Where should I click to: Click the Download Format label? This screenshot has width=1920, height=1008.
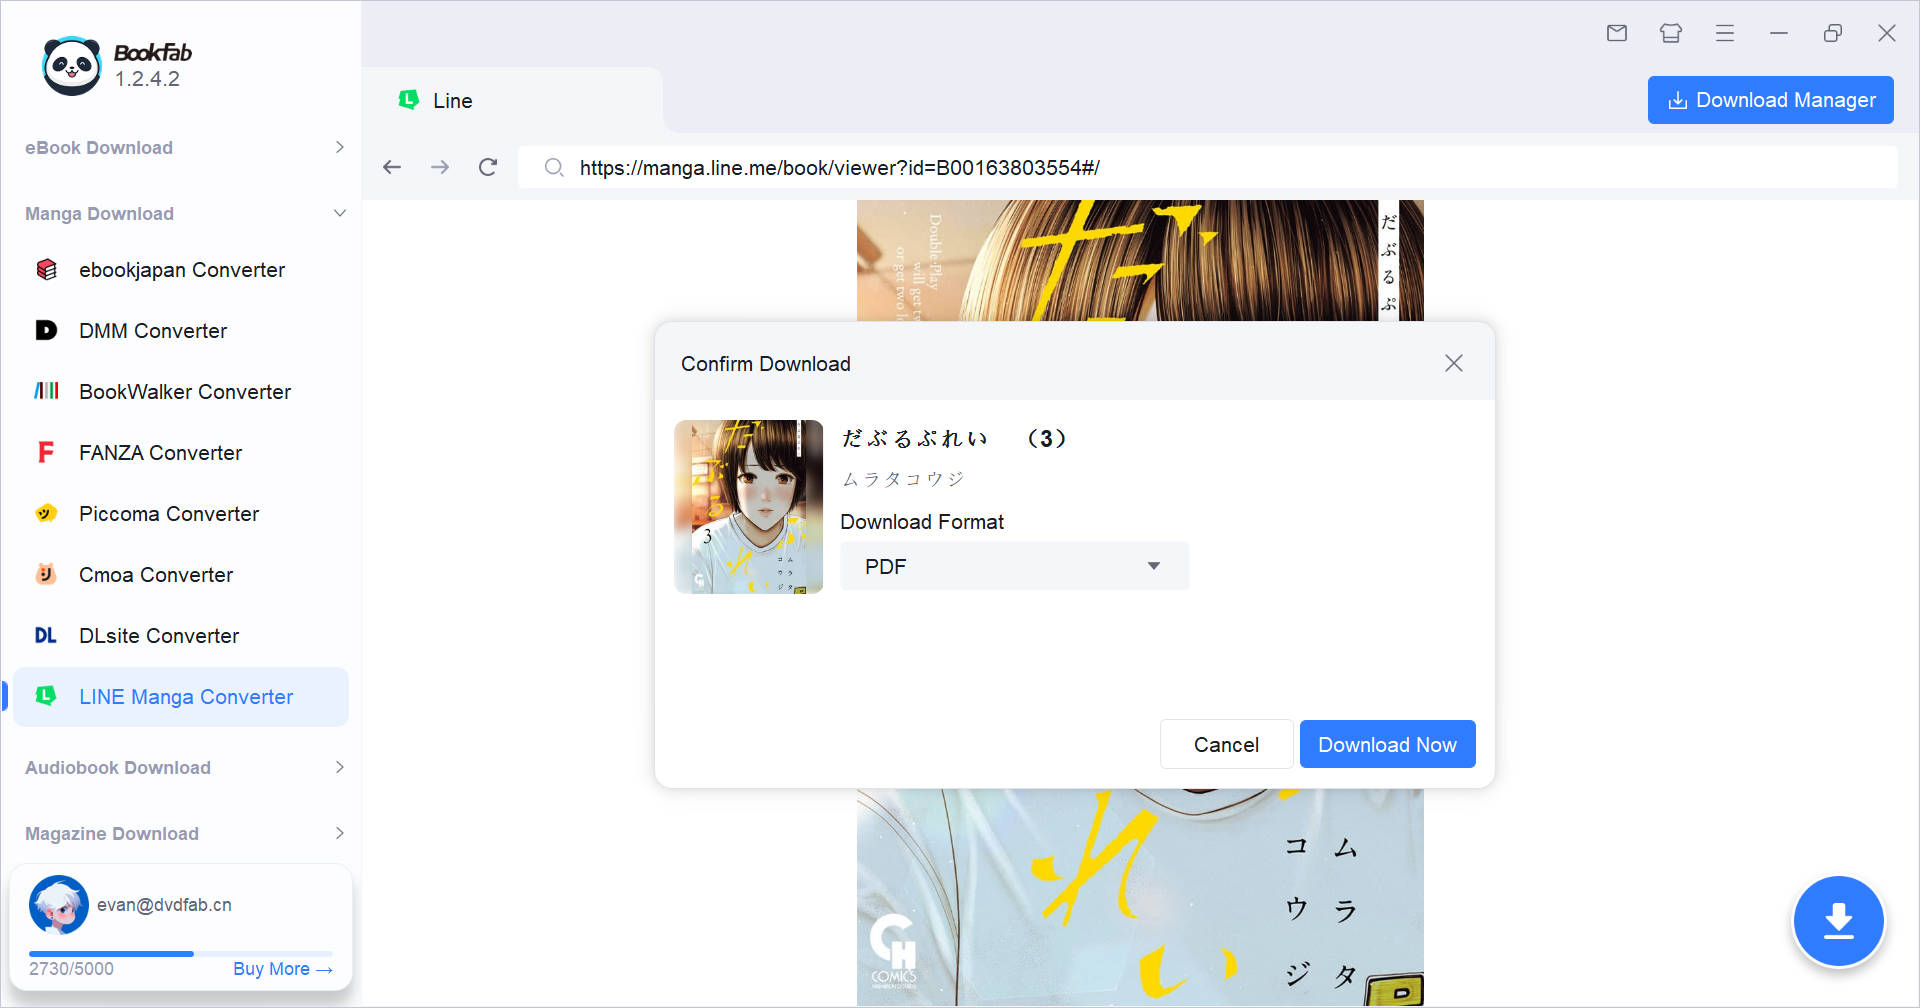click(x=922, y=522)
